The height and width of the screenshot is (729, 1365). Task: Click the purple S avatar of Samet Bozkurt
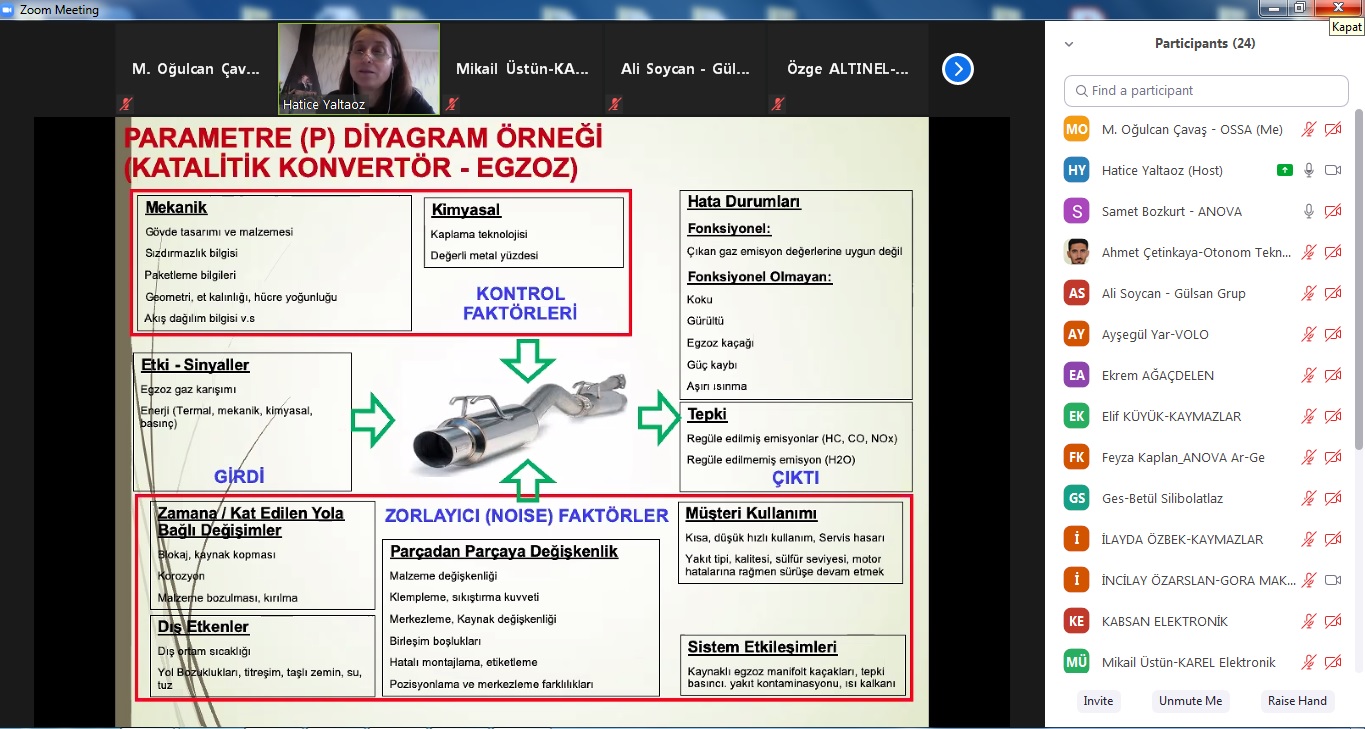point(1076,212)
